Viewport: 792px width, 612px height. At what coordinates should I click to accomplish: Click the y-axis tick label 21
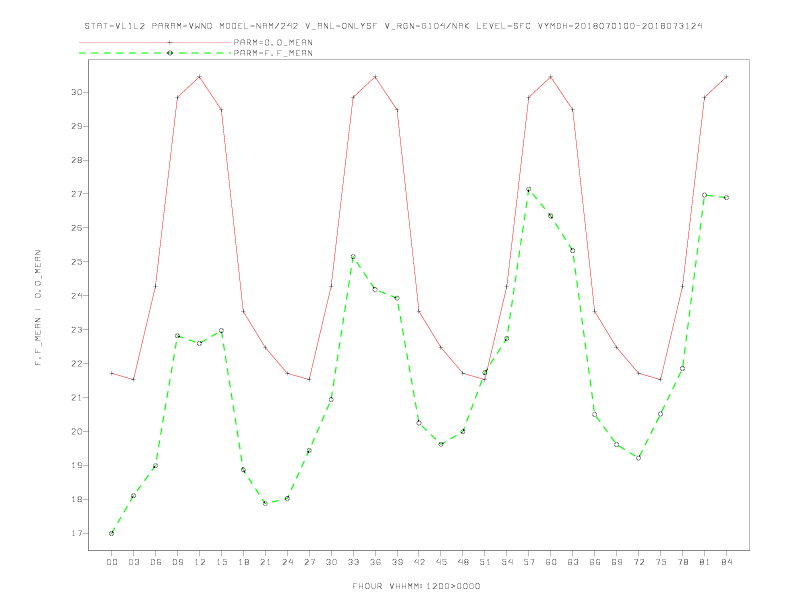(77, 397)
